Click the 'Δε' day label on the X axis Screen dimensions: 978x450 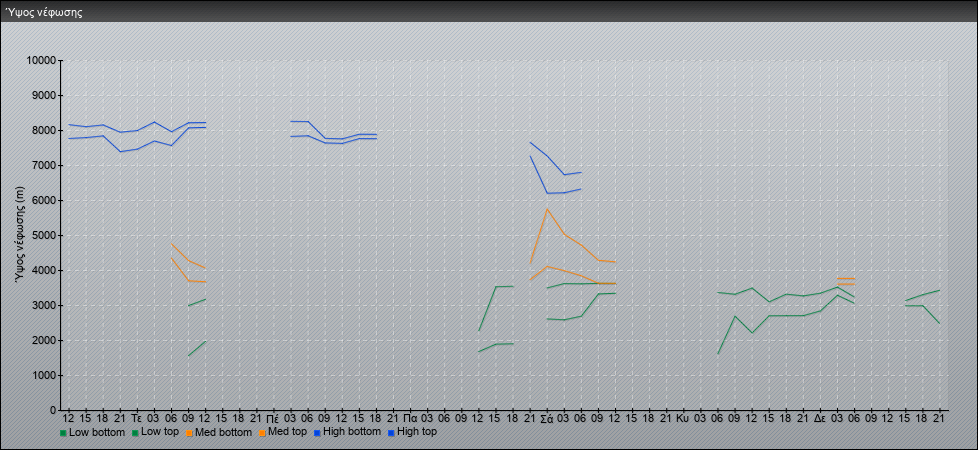(x=820, y=418)
